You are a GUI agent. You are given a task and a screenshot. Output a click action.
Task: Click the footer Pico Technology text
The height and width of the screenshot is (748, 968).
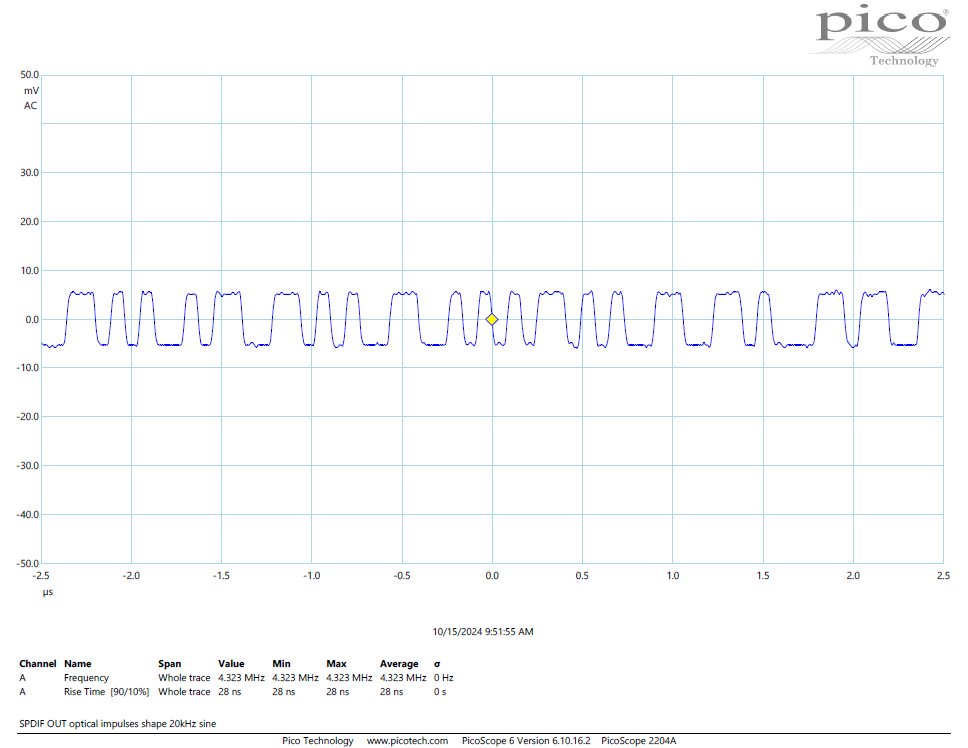[318, 741]
